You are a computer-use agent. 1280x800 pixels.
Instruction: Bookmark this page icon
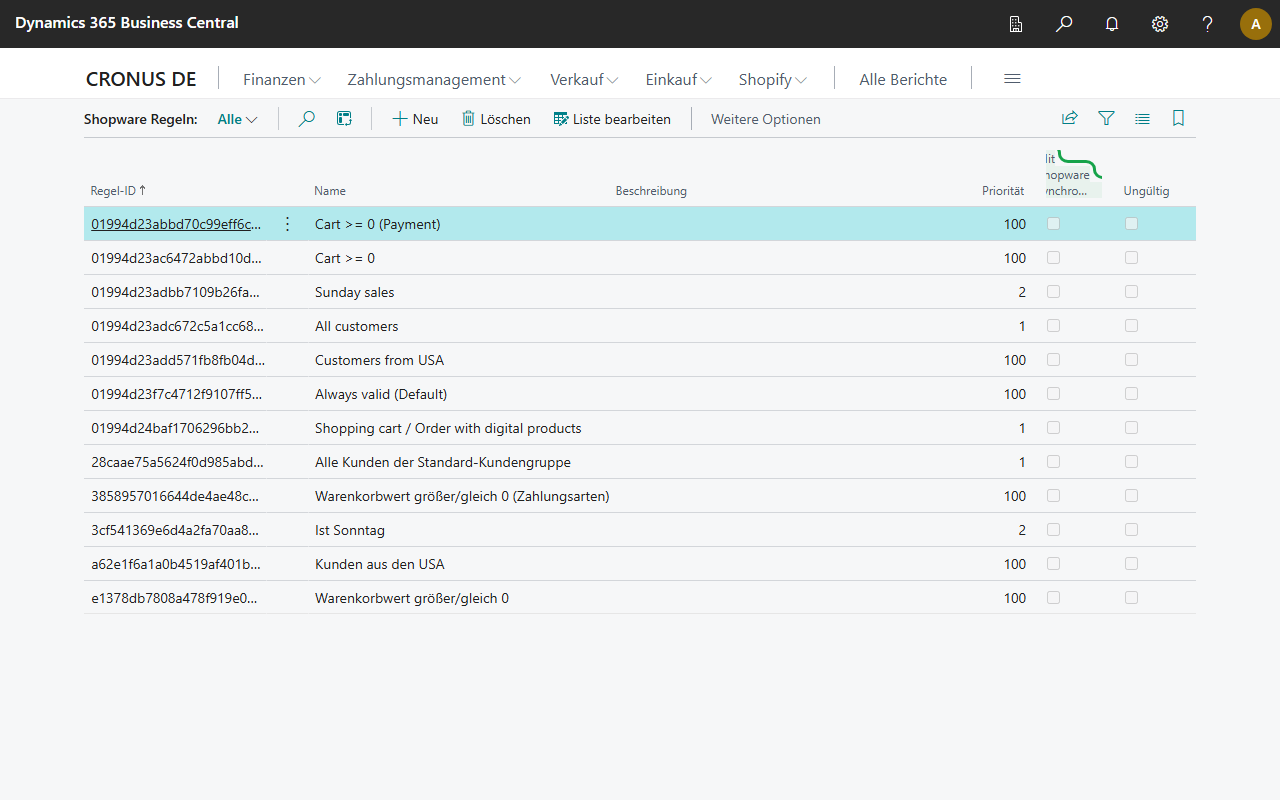point(1178,118)
